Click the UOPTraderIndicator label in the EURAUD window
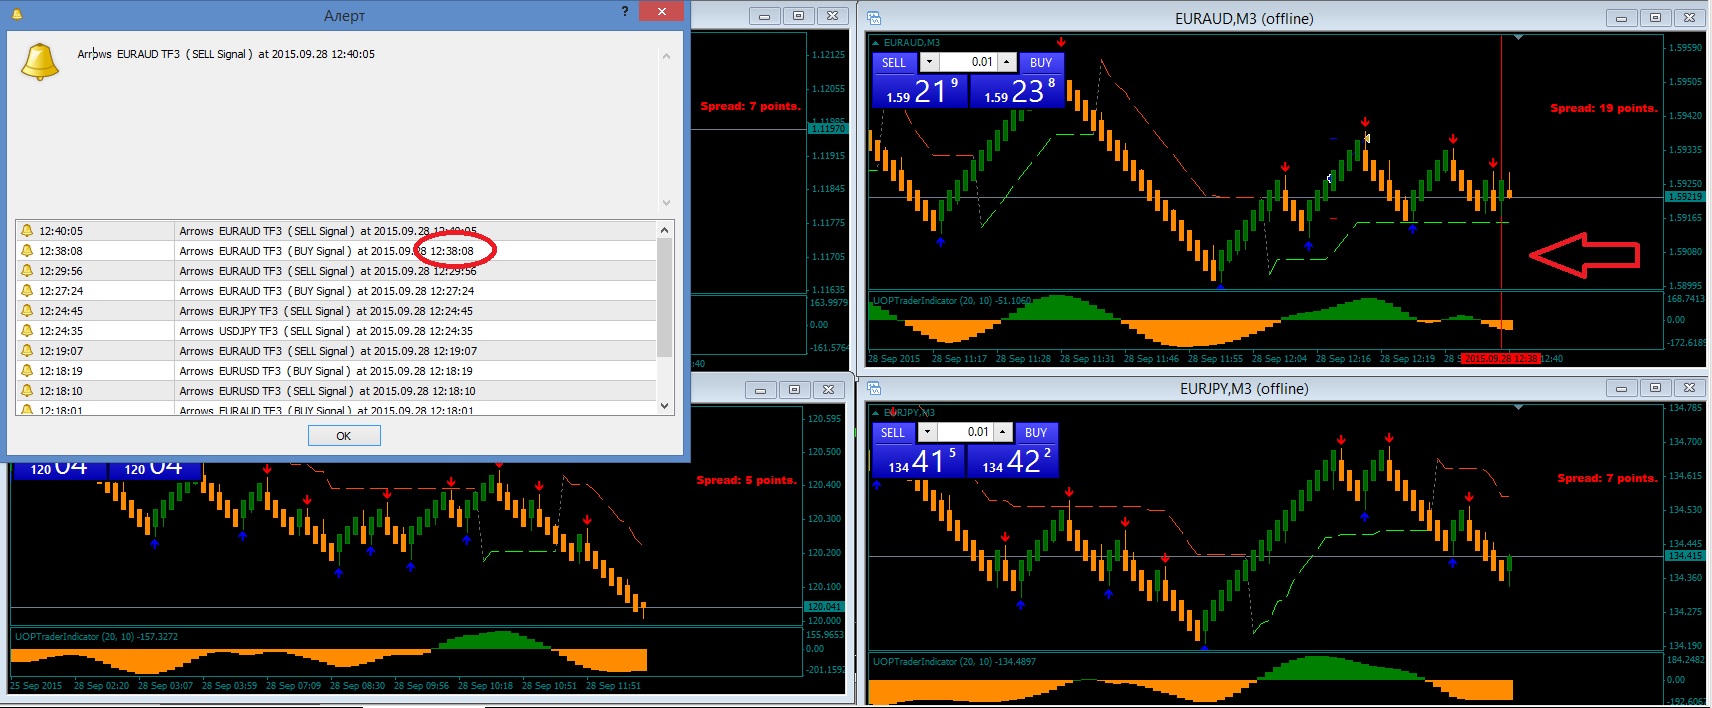 click(x=952, y=300)
